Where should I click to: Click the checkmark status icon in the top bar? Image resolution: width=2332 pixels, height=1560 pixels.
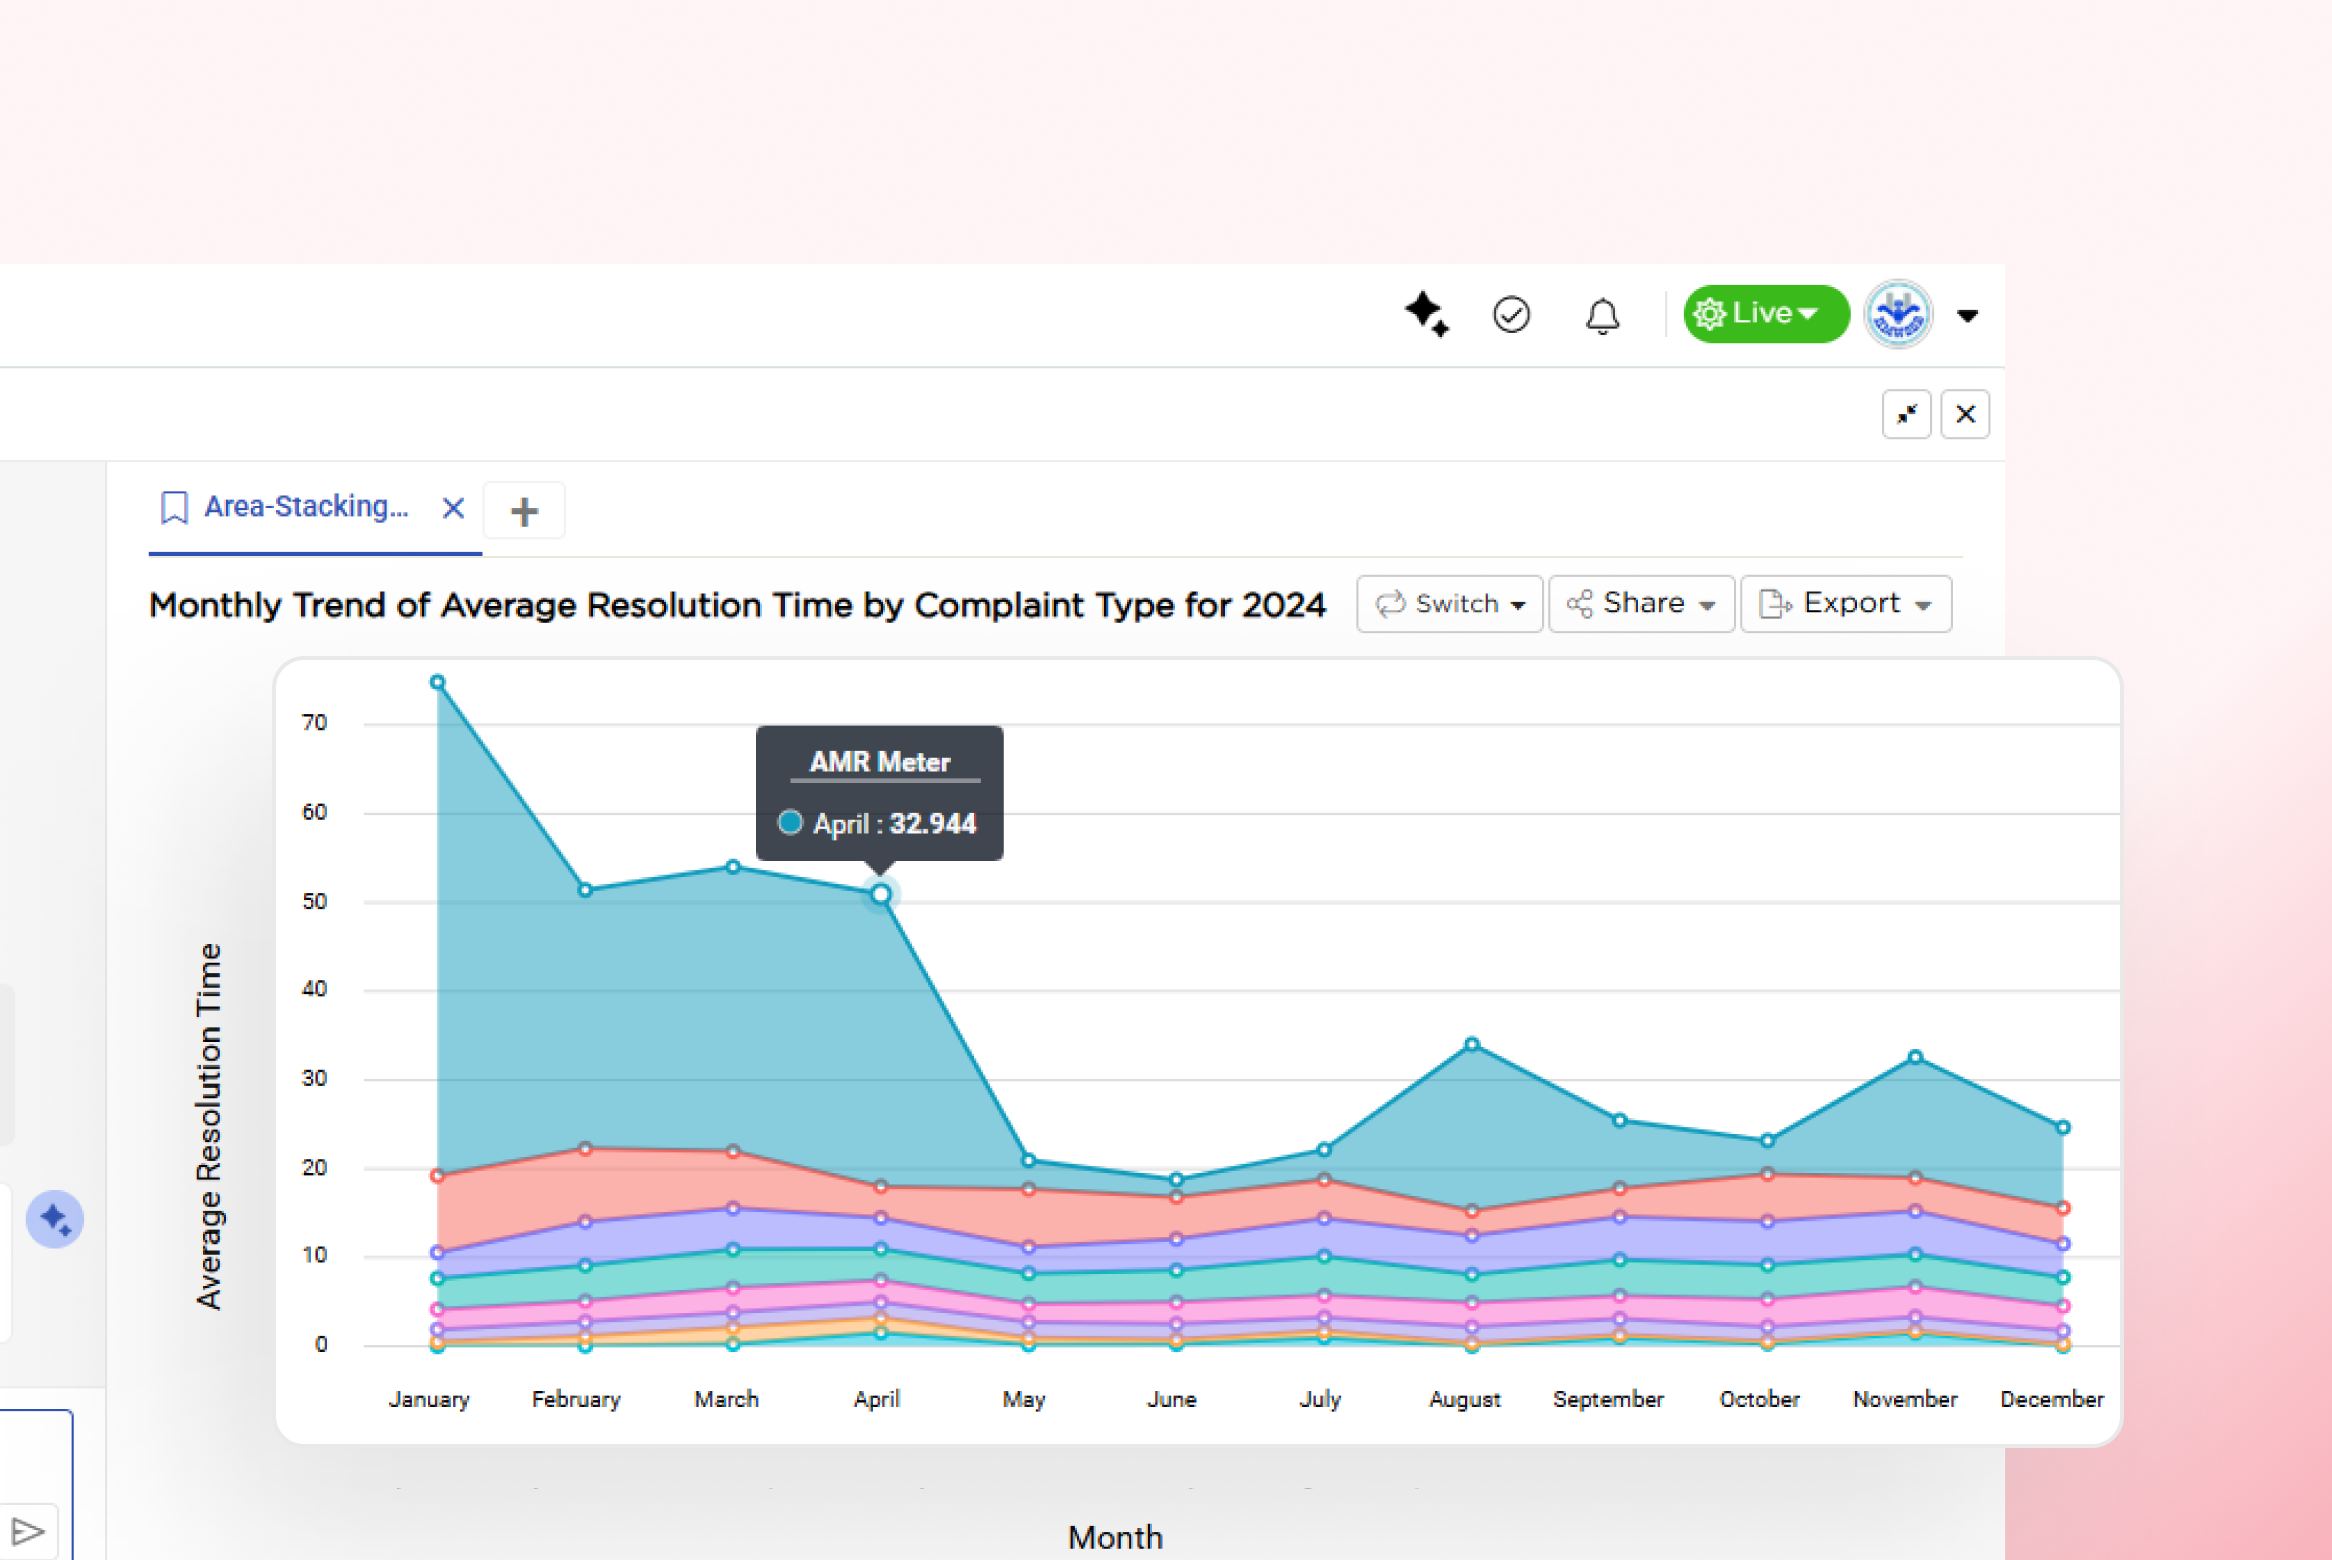click(1513, 314)
